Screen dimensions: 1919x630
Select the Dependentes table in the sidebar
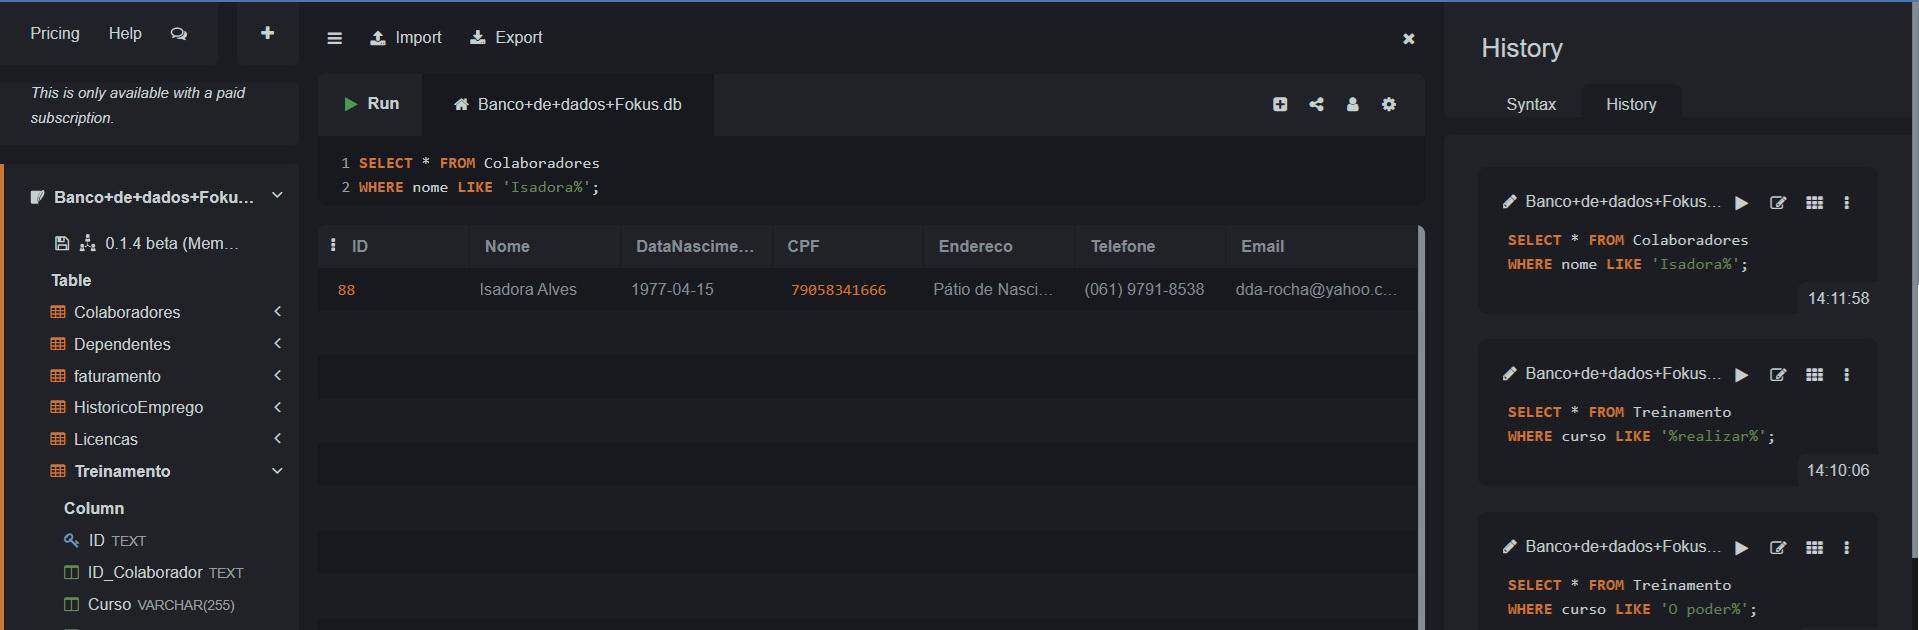pyautogui.click(x=122, y=344)
